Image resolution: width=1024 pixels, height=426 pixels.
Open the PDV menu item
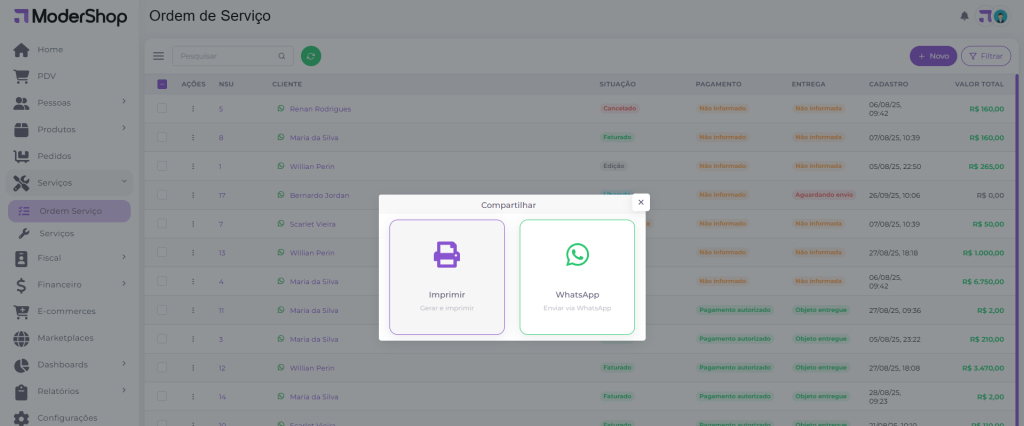point(47,76)
